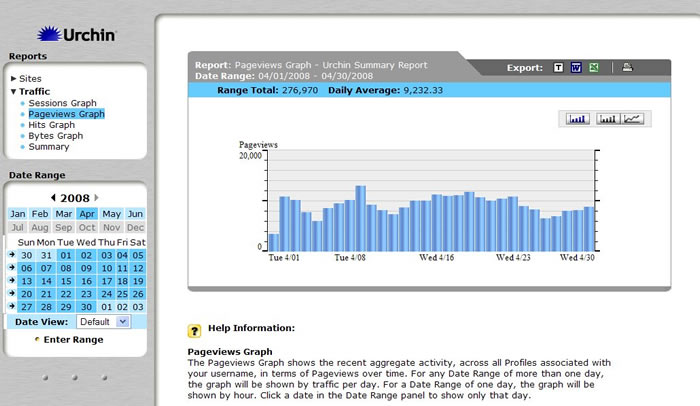Select calendar date 14 Monday
The width and height of the screenshot is (700, 406).
point(46,281)
